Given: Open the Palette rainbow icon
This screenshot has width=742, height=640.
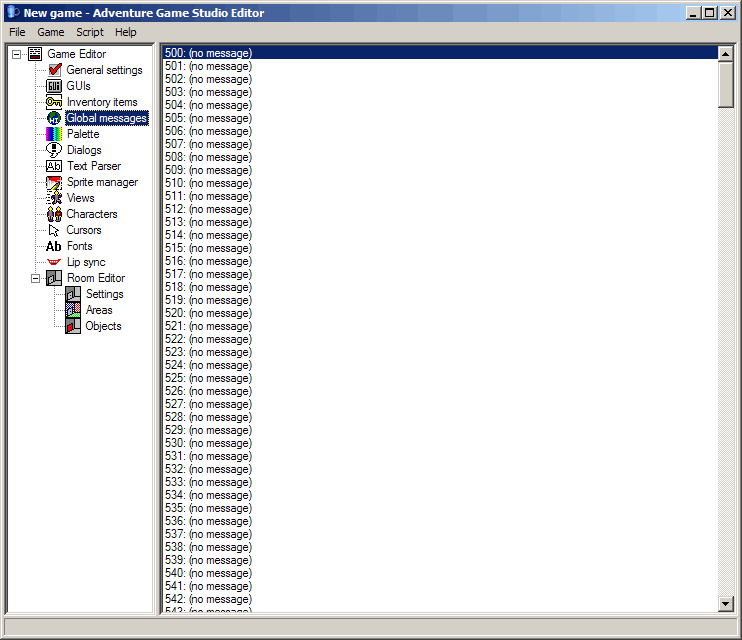Looking at the screenshot, I should pyautogui.click(x=54, y=134).
